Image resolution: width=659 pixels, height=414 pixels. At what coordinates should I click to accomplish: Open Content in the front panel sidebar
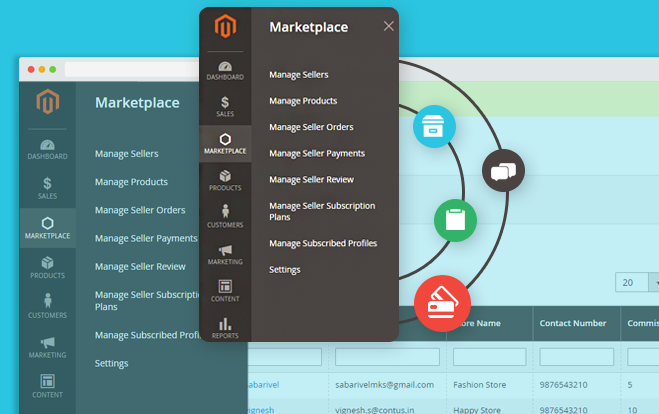pyautogui.click(x=225, y=291)
